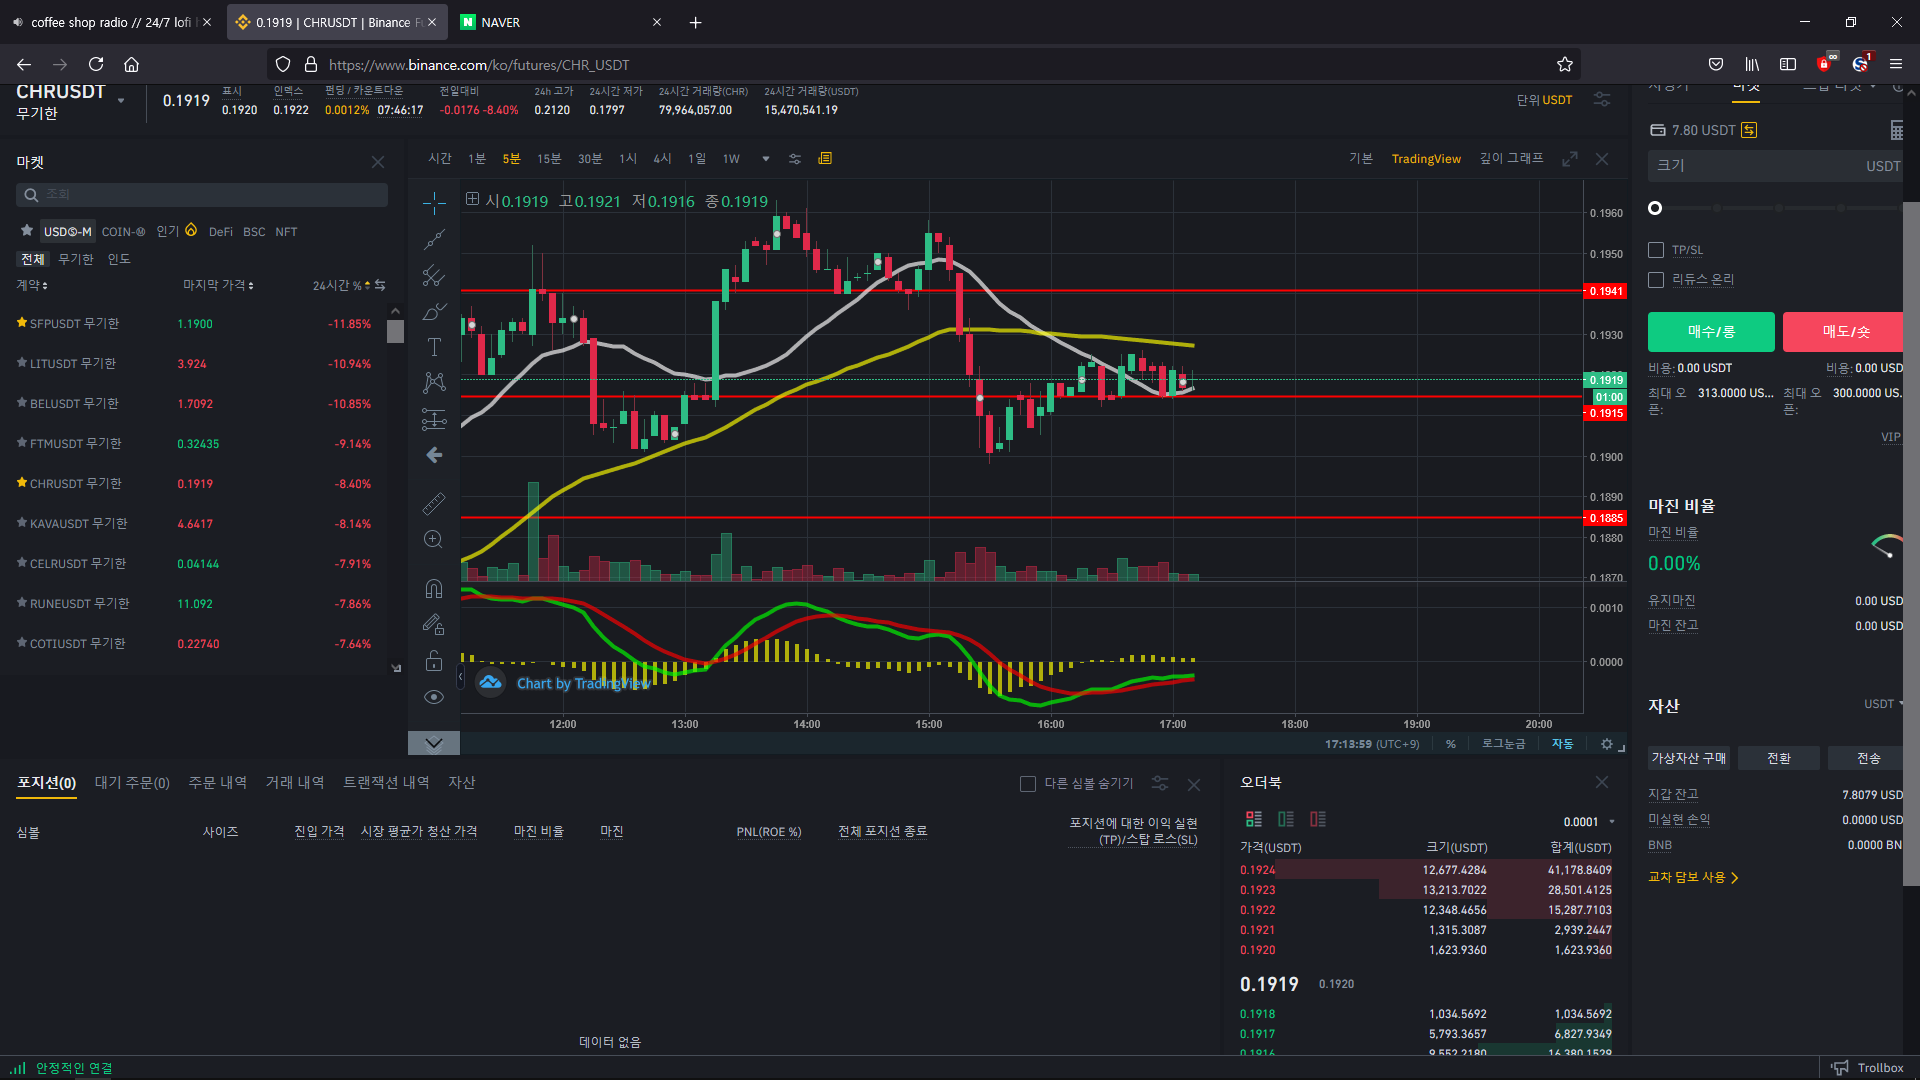Enable the TP/SL checkbox
The image size is (1920, 1080).
(1656, 250)
